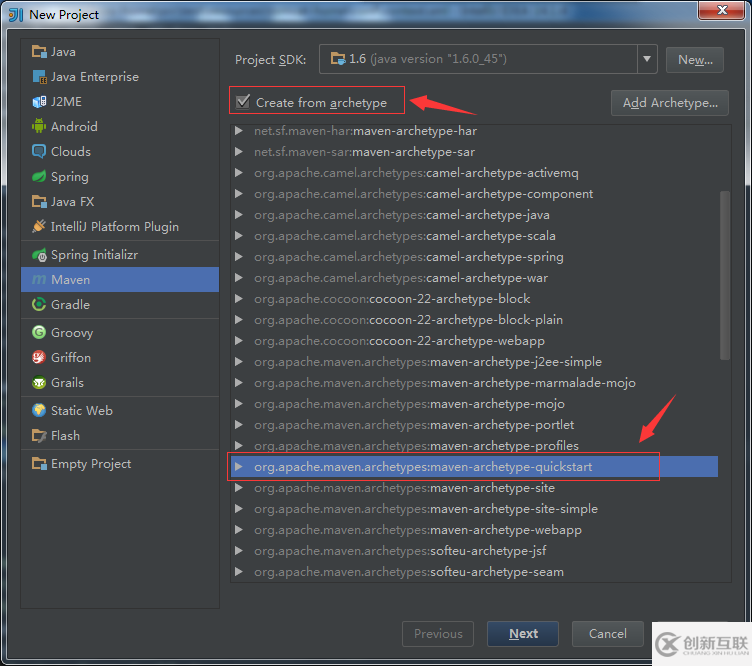Click the Groovy 'G' icon

38,332
